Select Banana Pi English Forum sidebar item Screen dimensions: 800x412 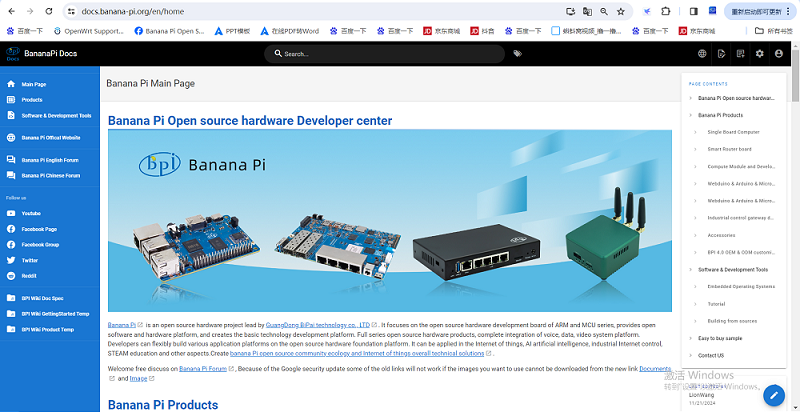click(50, 160)
